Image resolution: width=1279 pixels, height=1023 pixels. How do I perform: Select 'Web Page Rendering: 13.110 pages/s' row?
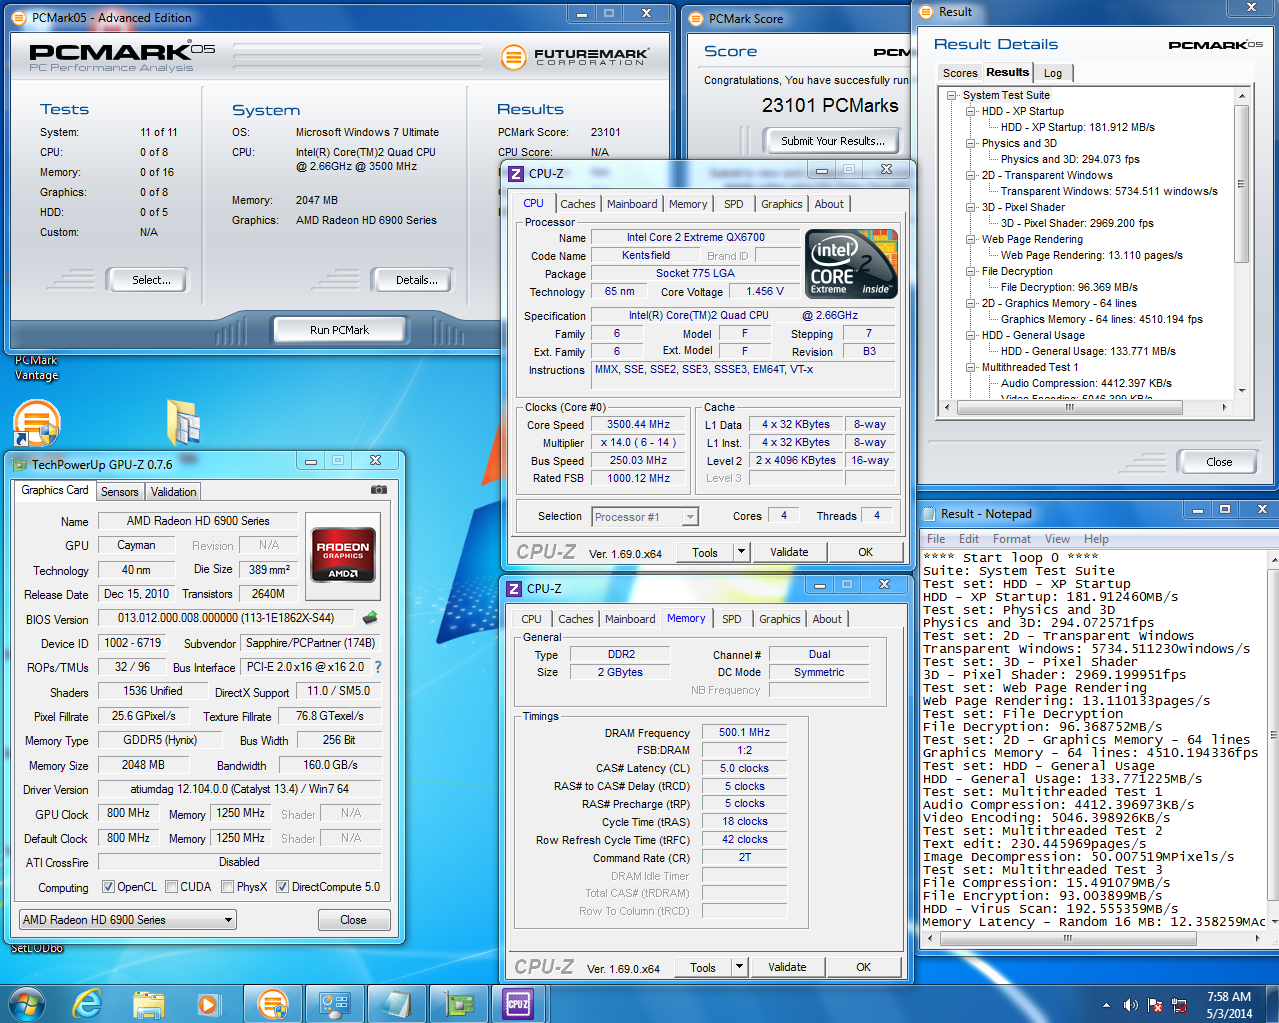1091,255
